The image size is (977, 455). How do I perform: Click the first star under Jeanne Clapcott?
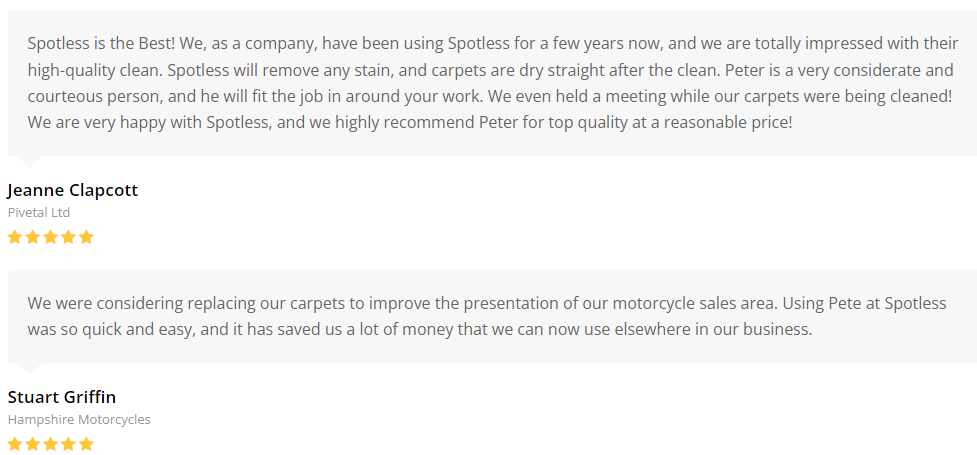point(15,237)
